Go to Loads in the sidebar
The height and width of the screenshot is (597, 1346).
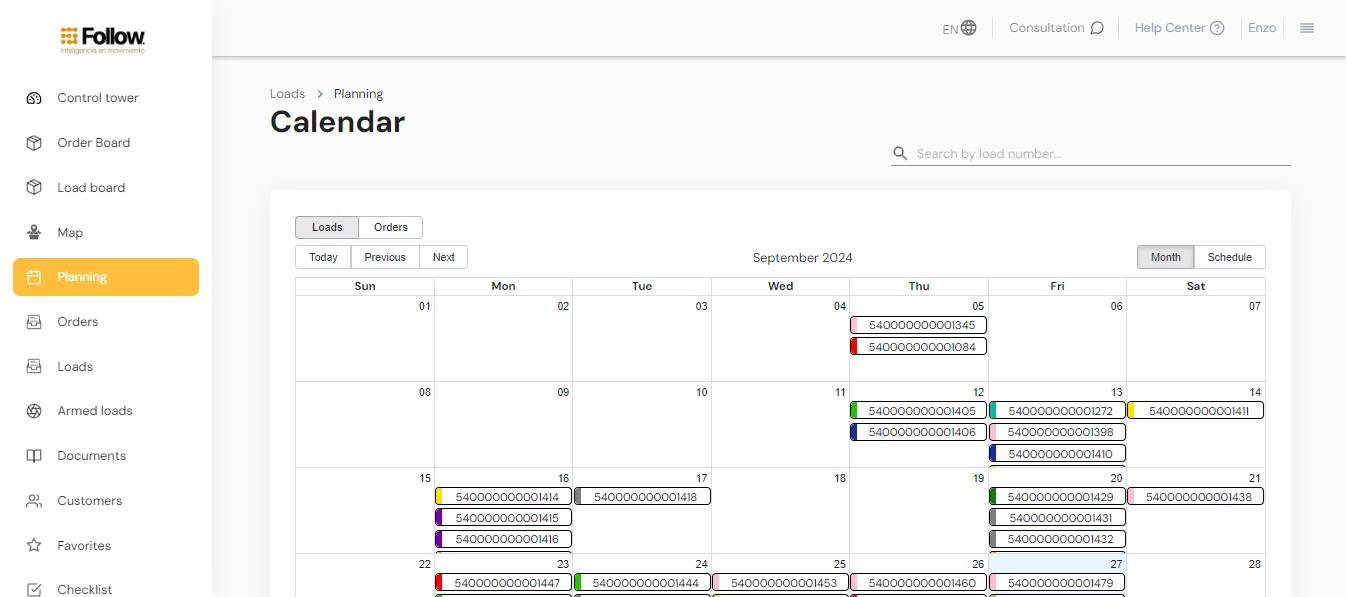[75, 367]
